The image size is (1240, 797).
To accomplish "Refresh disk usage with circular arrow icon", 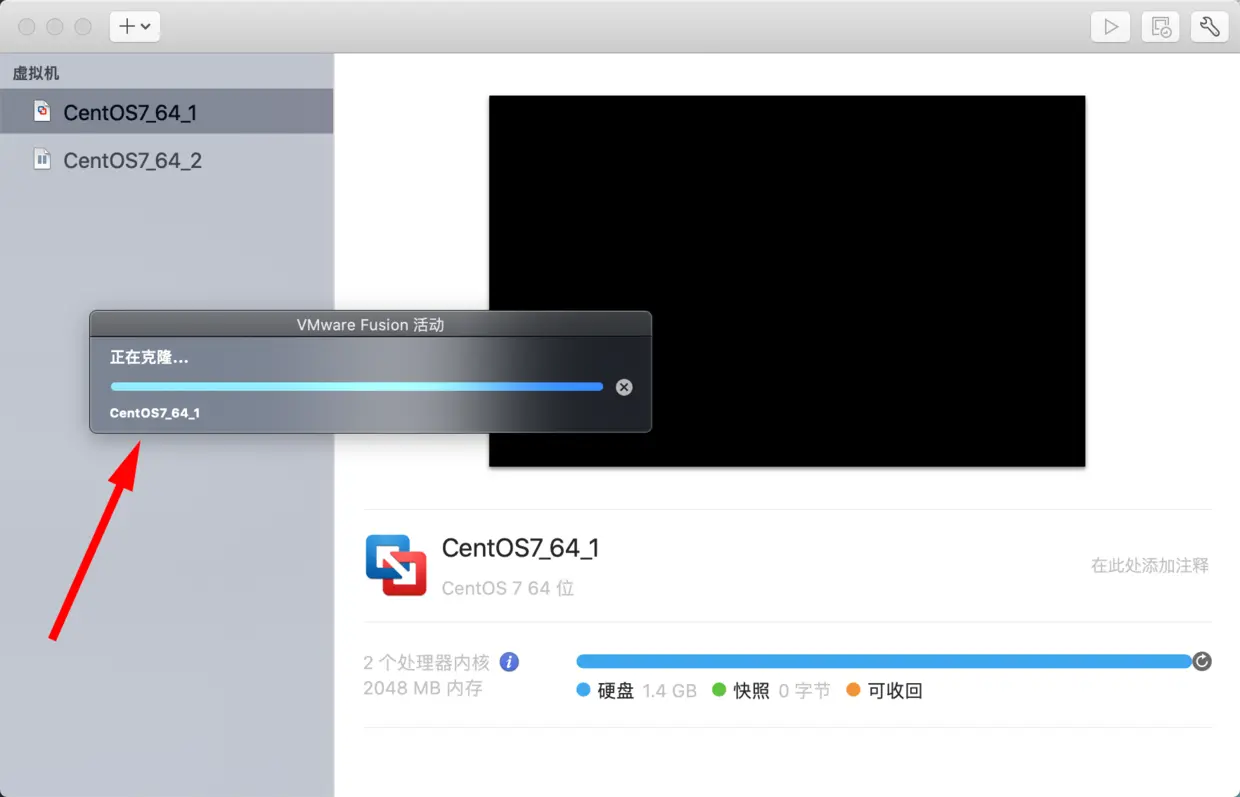I will tap(1202, 661).
